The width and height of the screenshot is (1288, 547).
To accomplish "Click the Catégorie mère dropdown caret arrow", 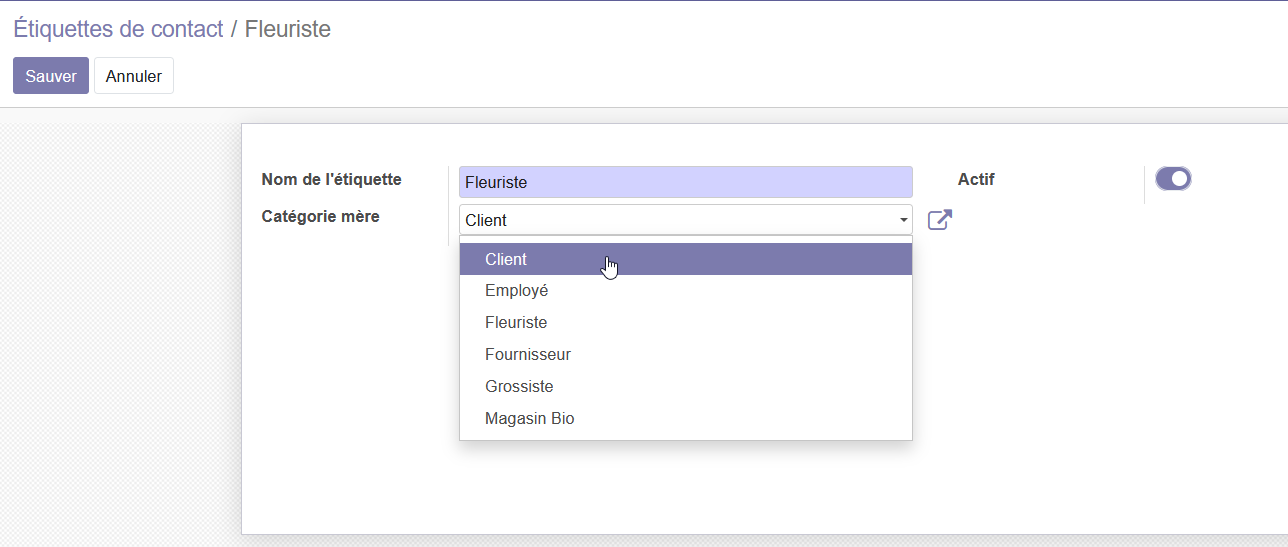I will tap(903, 220).
